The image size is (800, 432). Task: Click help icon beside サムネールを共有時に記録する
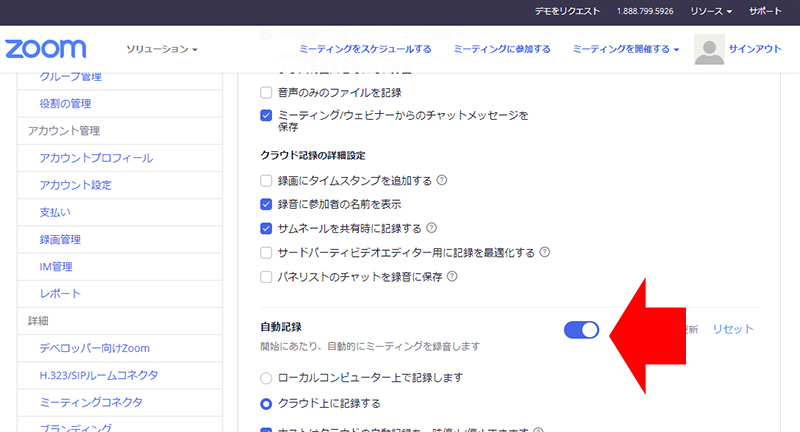coord(431,228)
